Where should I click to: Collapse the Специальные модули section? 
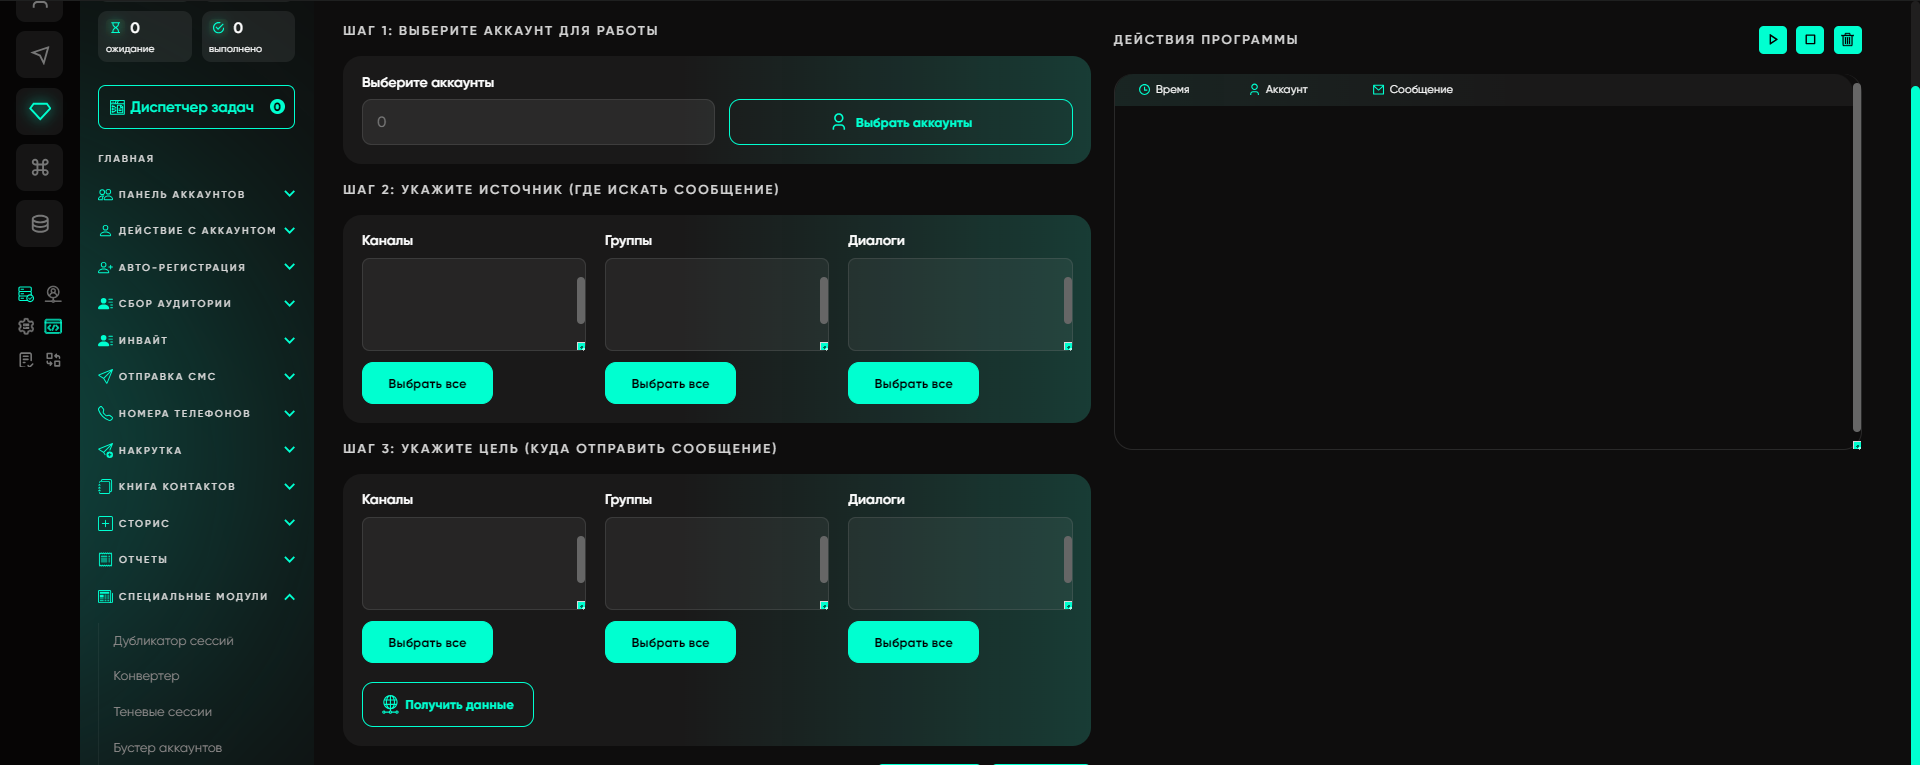click(x=289, y=597)
